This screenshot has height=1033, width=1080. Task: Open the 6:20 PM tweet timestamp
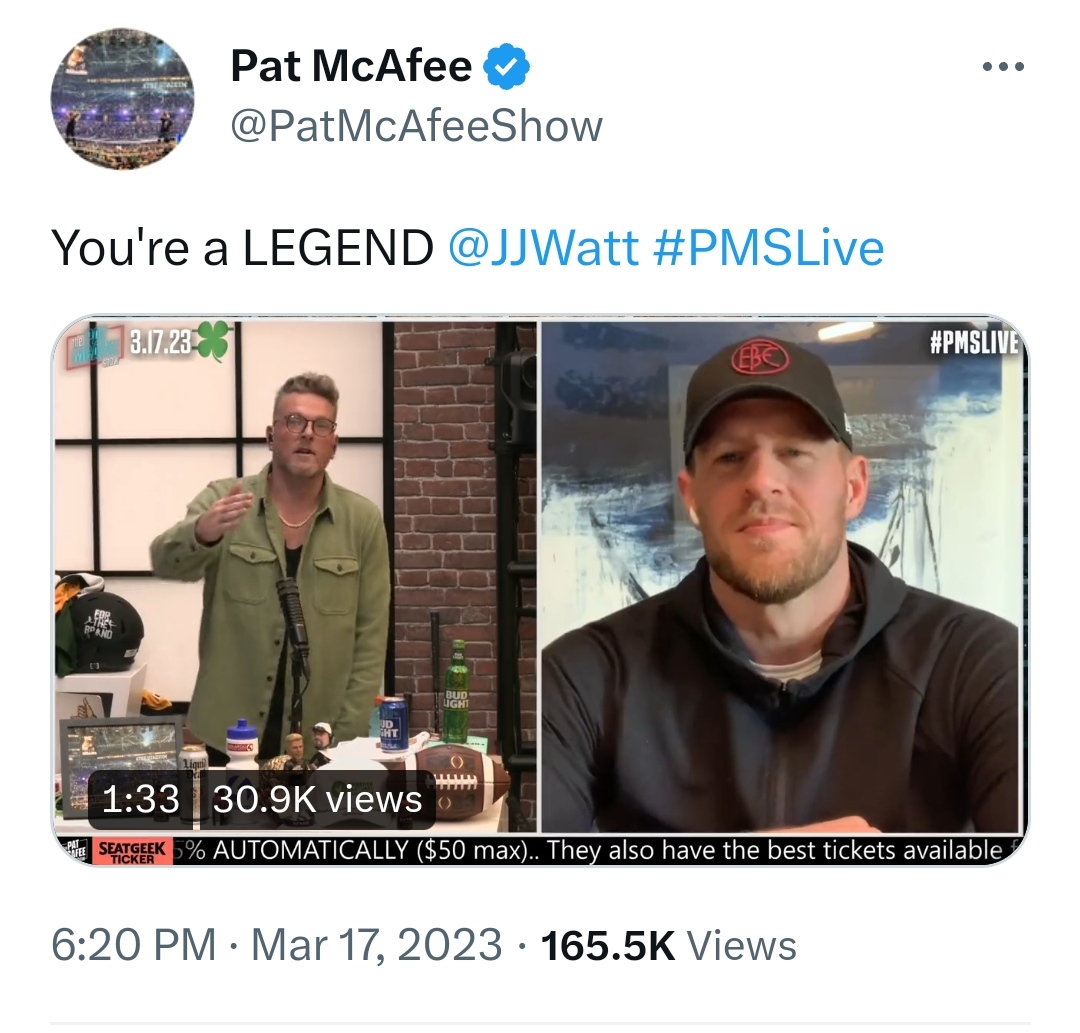click(x=134, y=945)
